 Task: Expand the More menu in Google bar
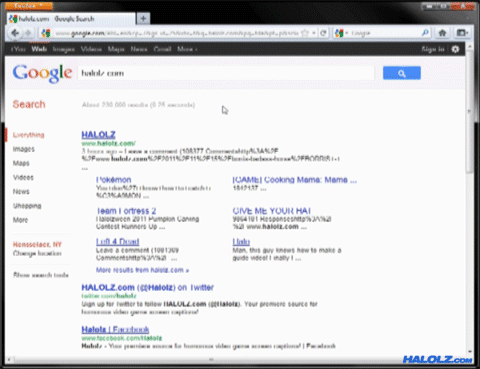click(187, 49)
